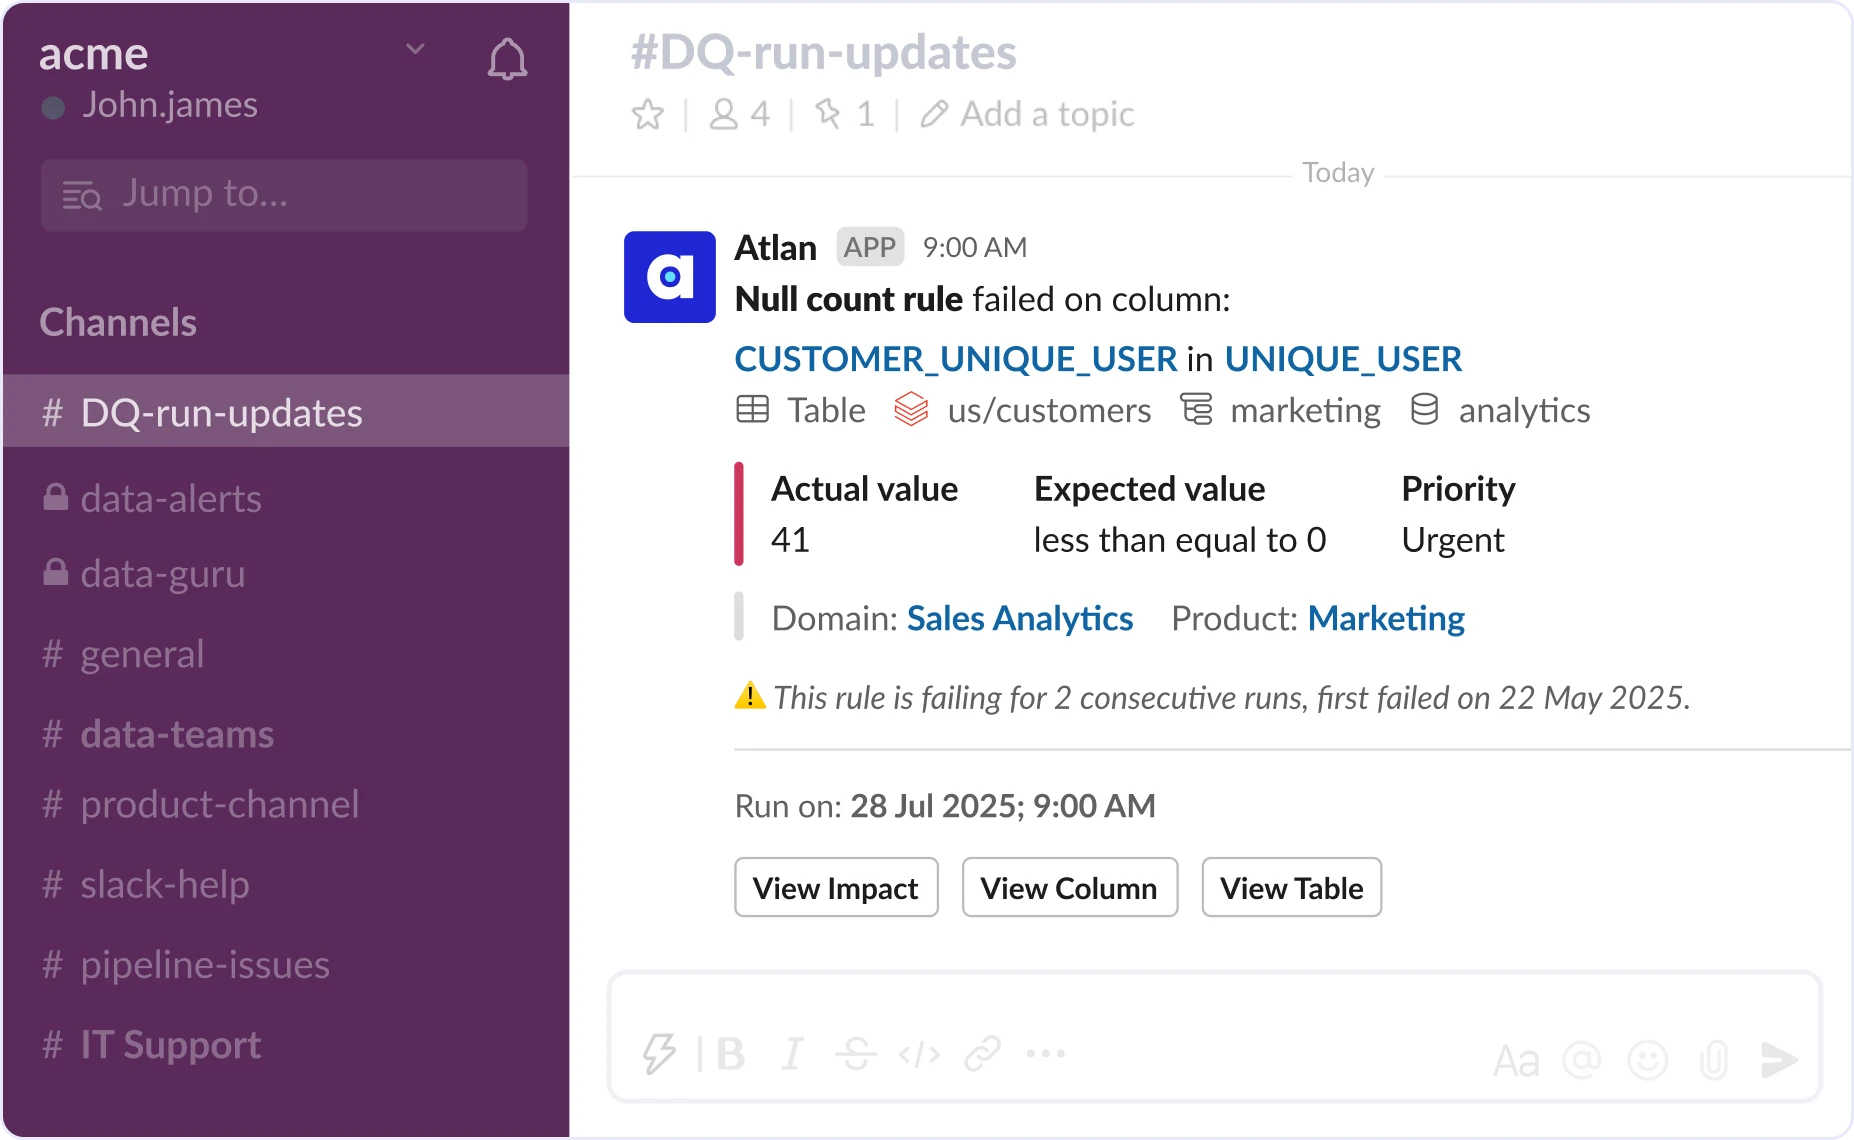Toggle strikethrough formatting in composer

coord(856,1054)
